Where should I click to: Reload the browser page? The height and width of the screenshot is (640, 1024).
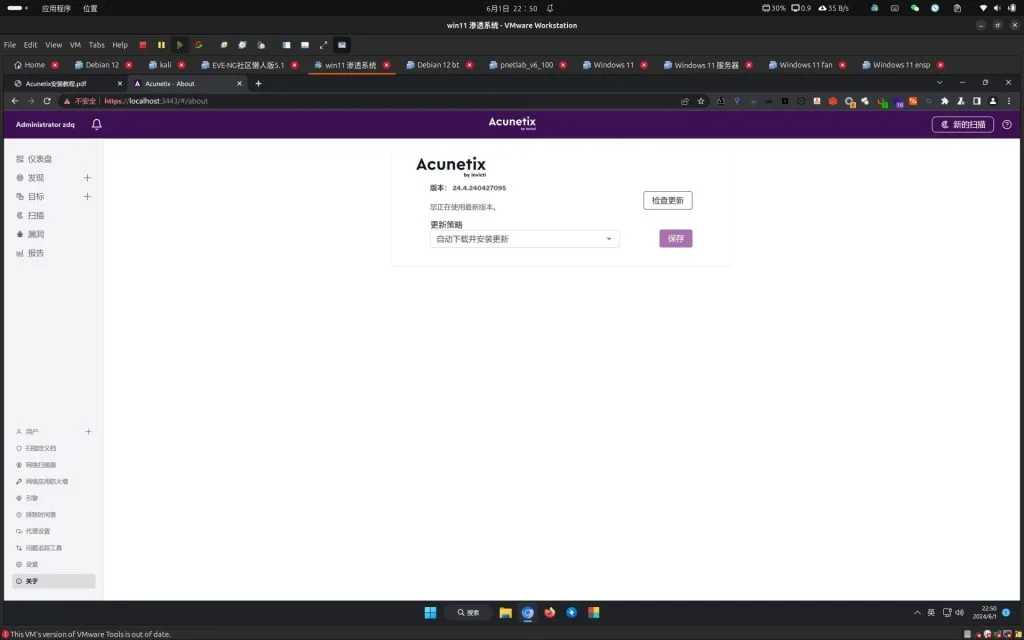click(47, 101)
